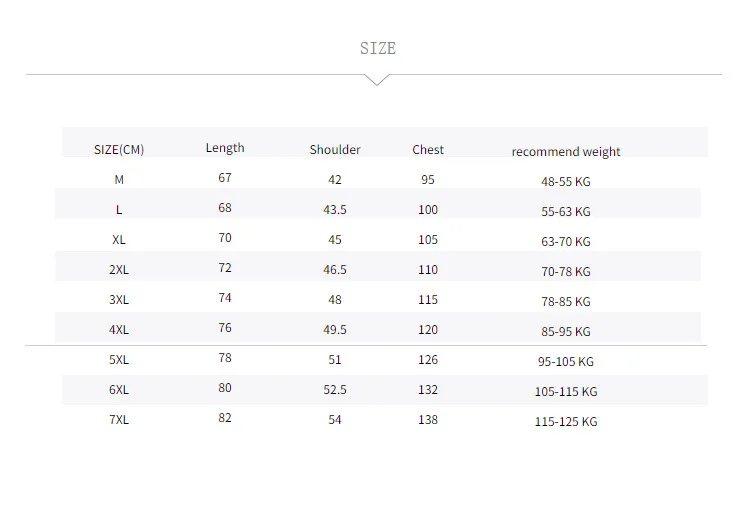This screenshot has width=750, height=512.
Task: Select the 3XL size row label
Action: (119, 300)
